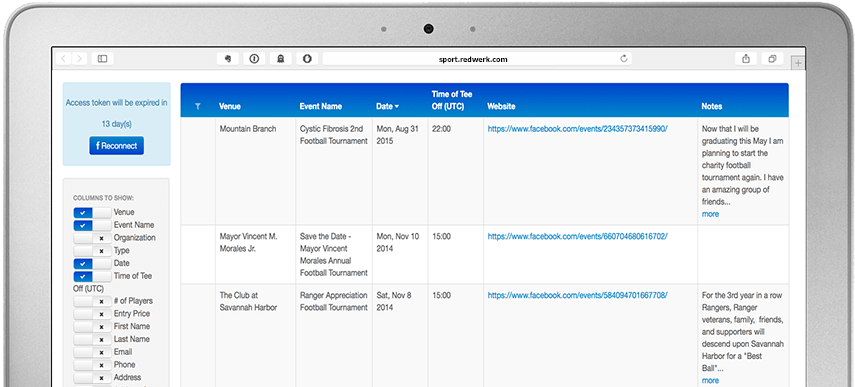Click the circular extension icon next to address bar
This screenshot has height=387, width=855.
pos(307,59)
